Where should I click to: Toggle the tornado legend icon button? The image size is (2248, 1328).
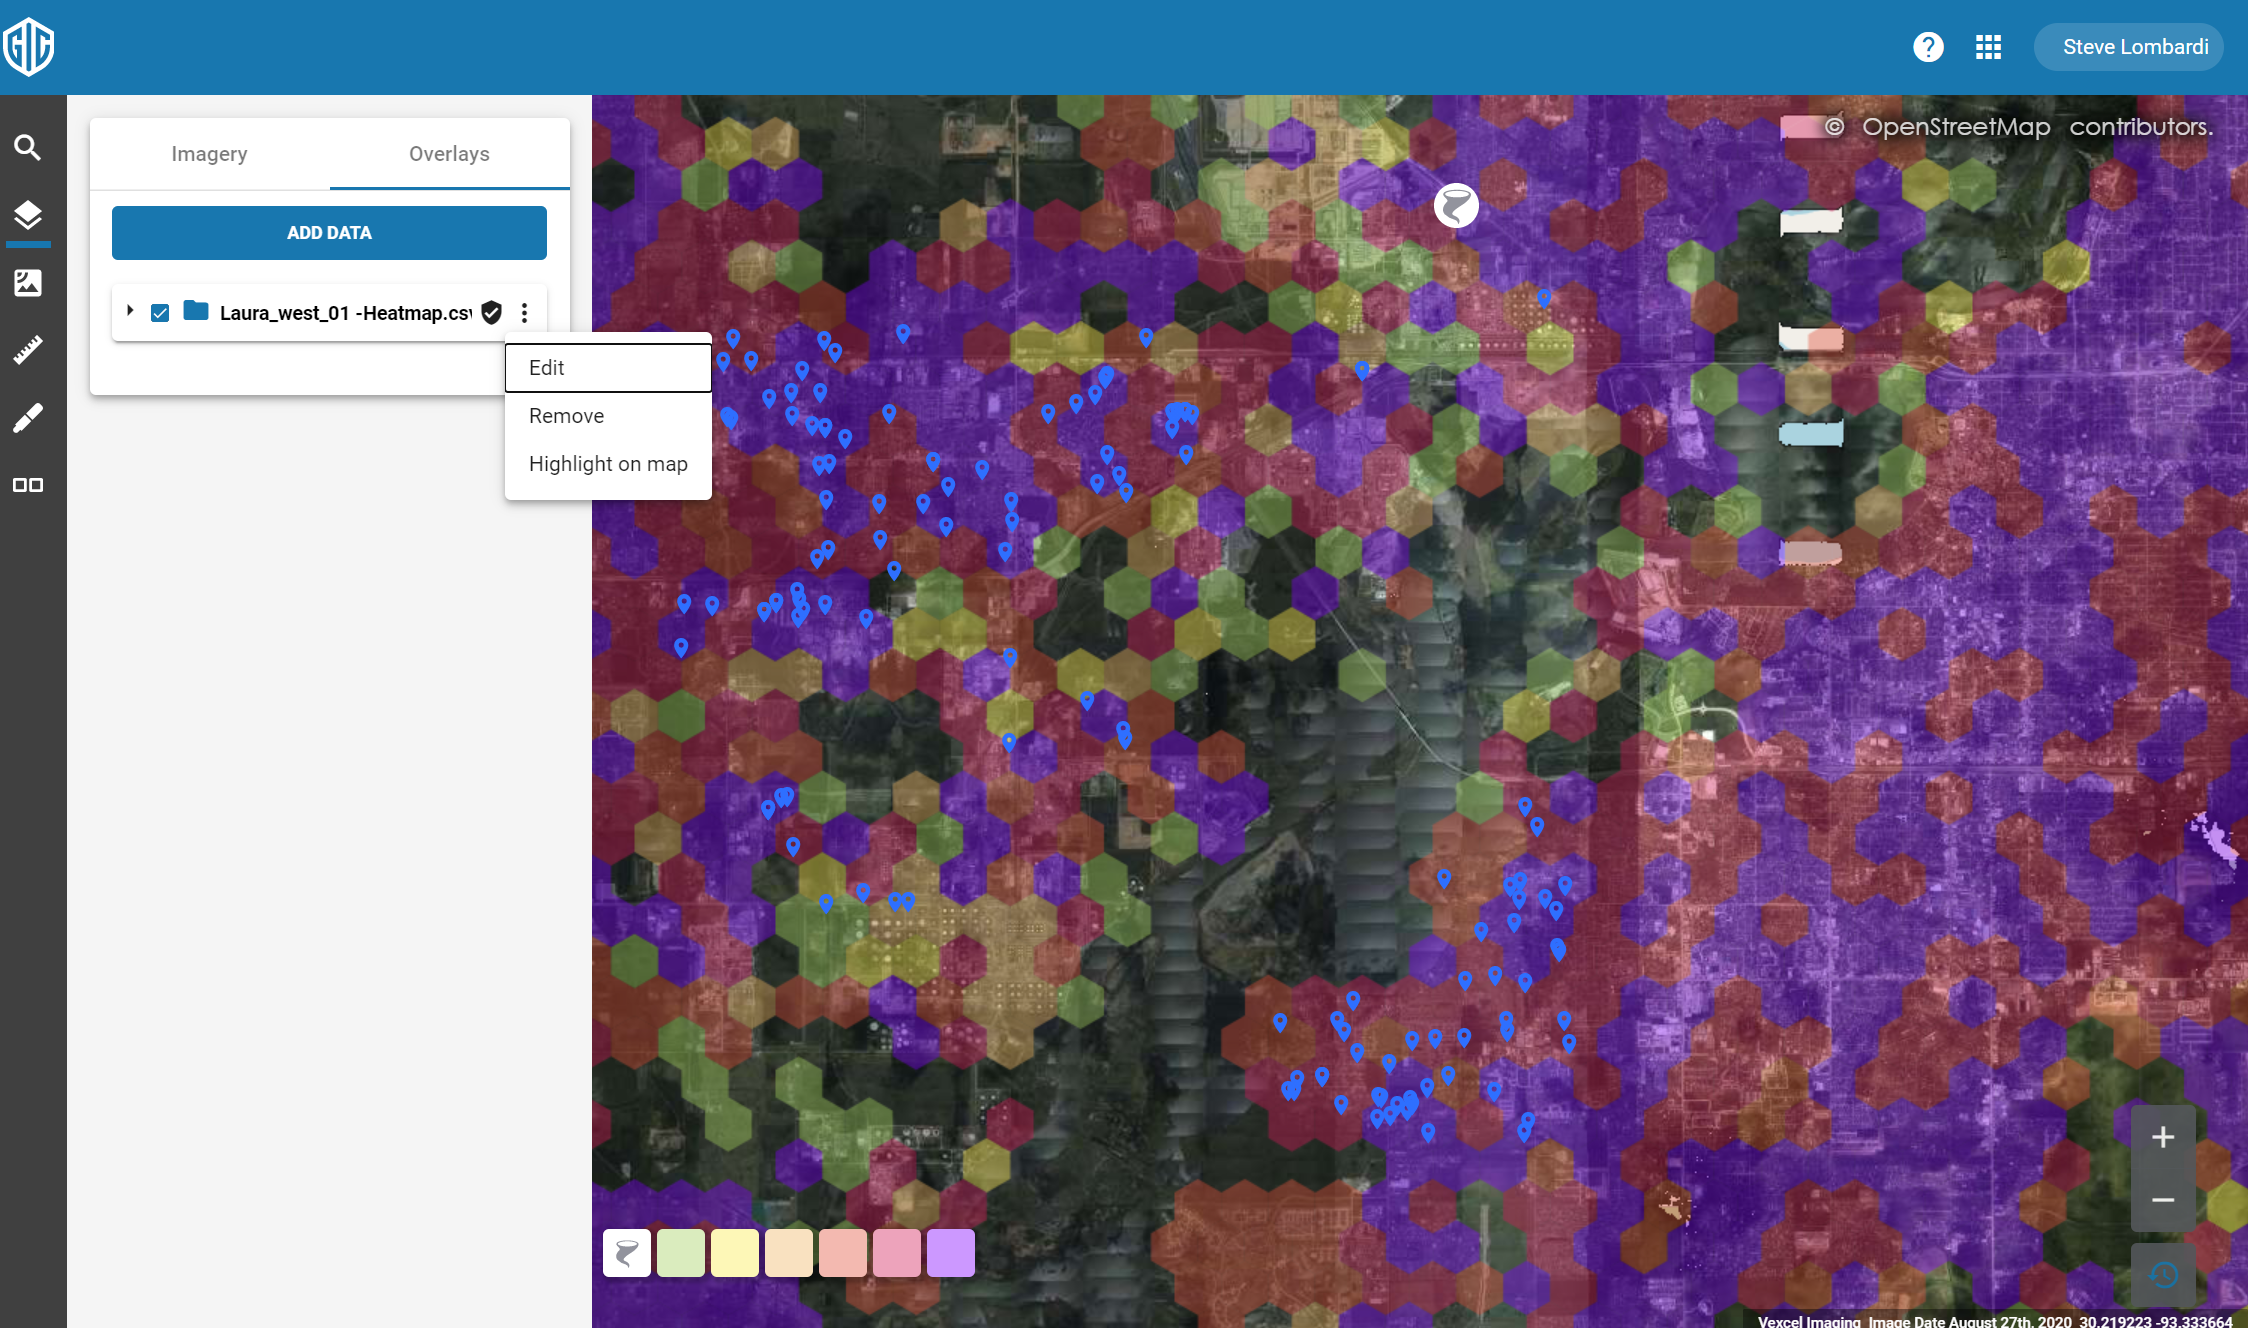[627, 1253]
